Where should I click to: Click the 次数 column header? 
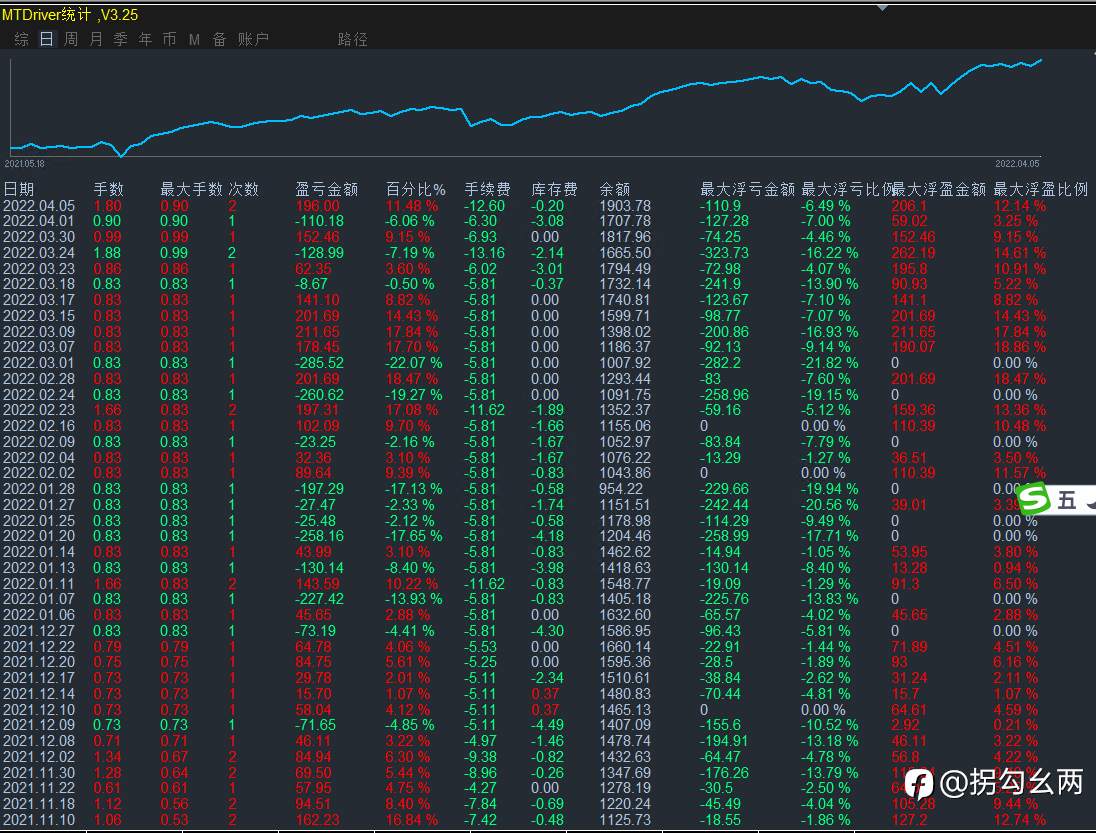pos(243,189)
